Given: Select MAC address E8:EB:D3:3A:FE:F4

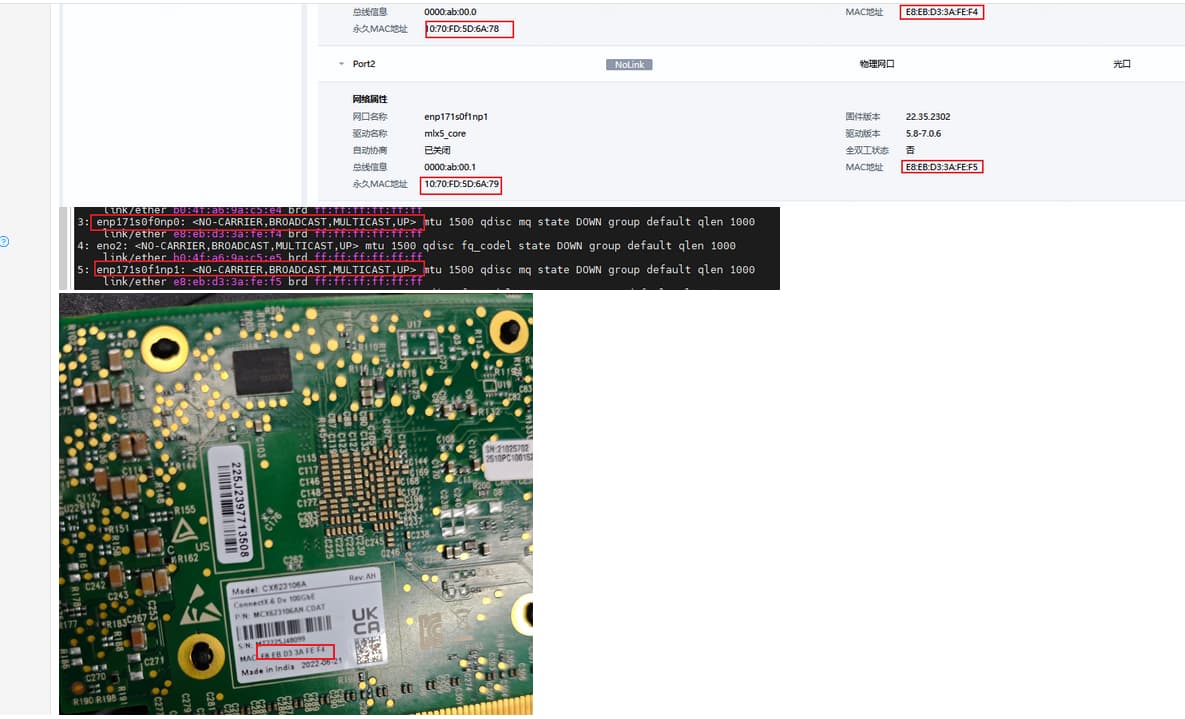Looking at the screenshot, I should click(942, 12).
